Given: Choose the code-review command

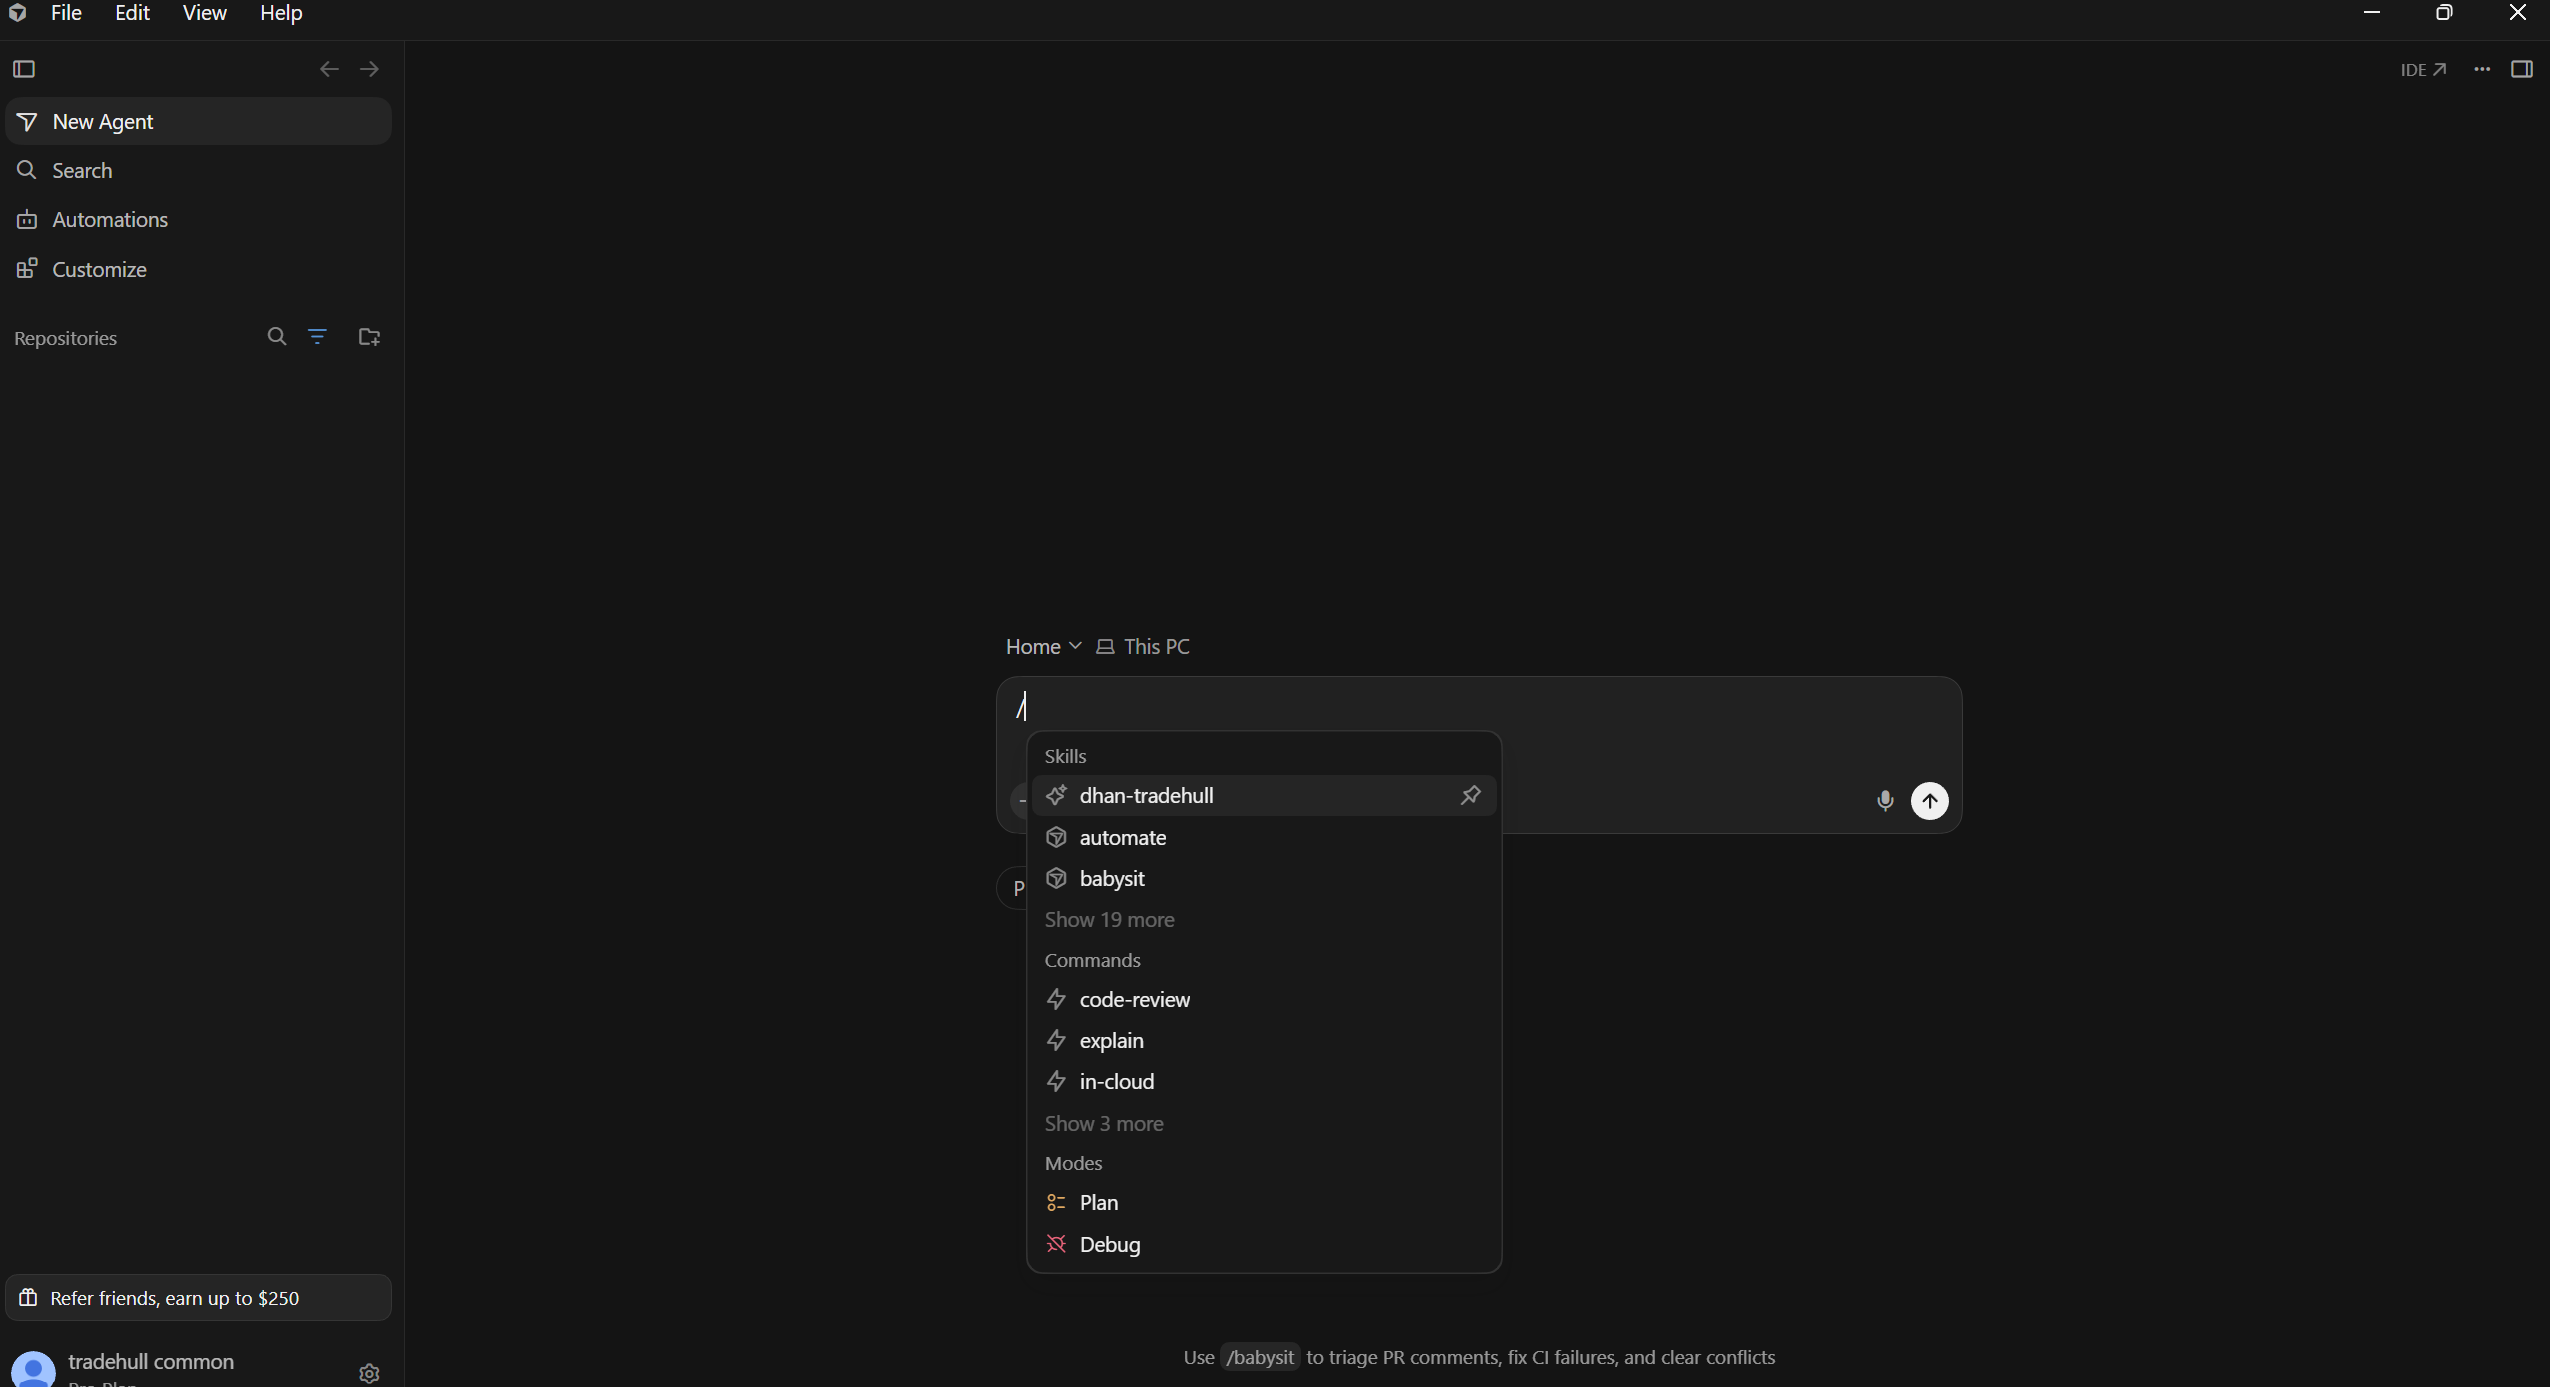Looking at the screenshot, I should 1264,999.
